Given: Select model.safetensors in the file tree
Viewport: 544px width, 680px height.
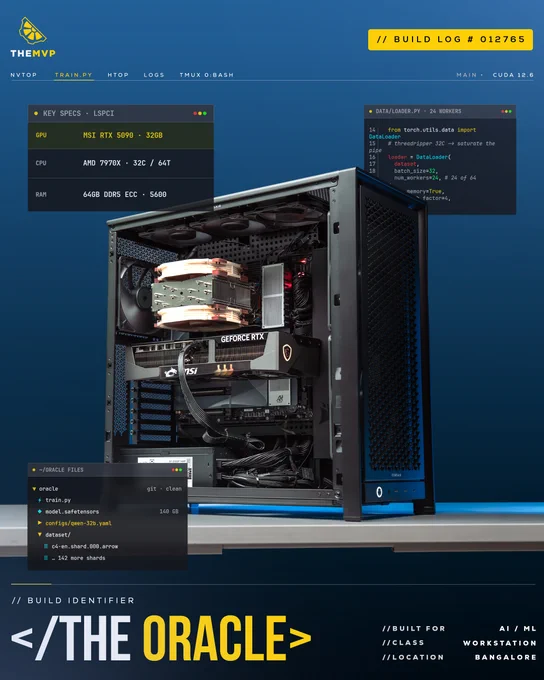Looking at the screenshot, I should pos(72,512).
